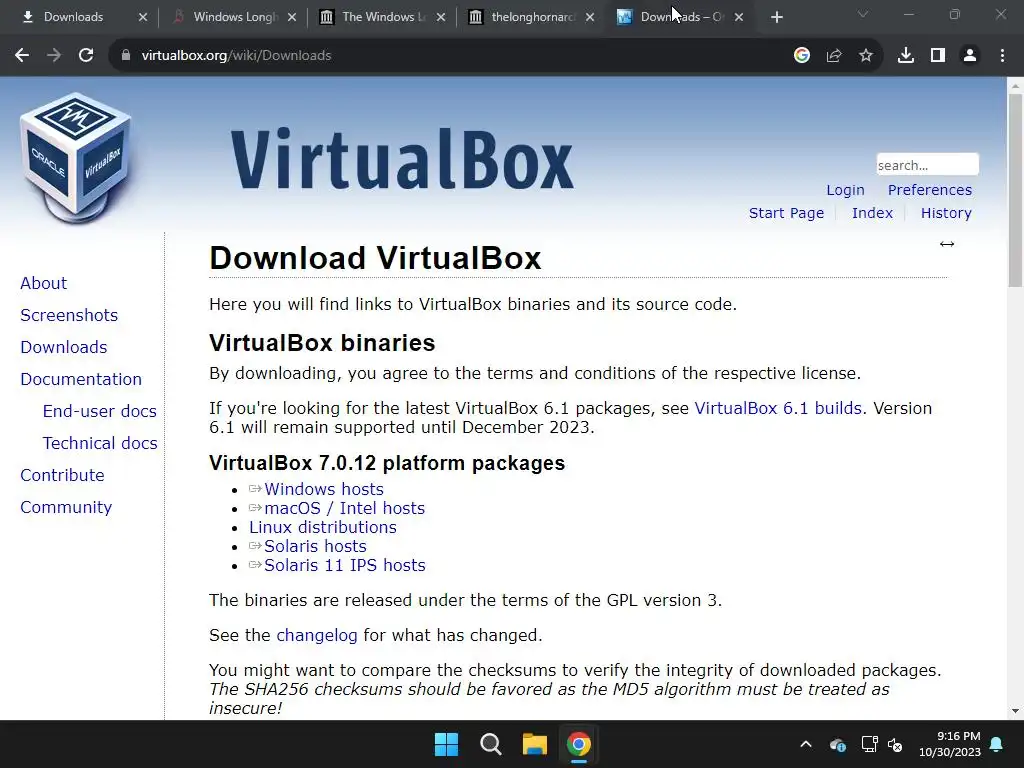The height and width of the screenshot is (768, 1024).
Task: Click the page vertical scrollbar thumb
Action: [1015, 190]
